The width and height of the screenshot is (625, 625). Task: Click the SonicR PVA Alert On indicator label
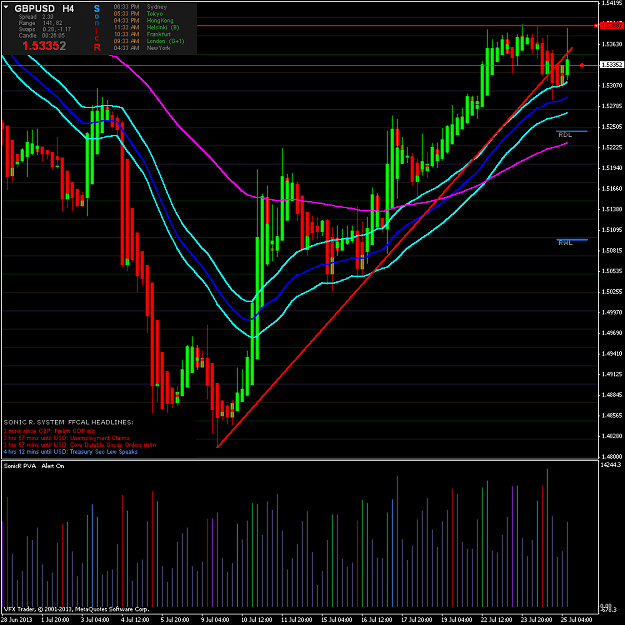[x=34, y=466]
